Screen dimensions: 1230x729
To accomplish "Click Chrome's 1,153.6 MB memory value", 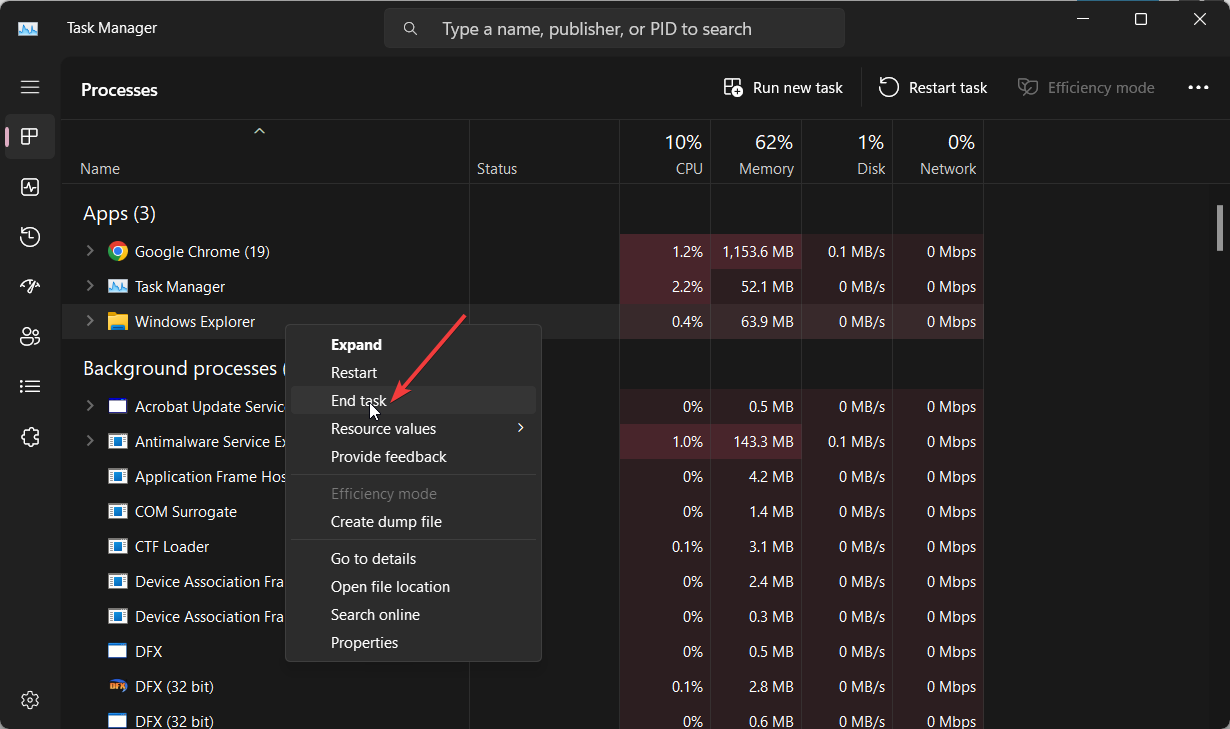I will 758,252.
